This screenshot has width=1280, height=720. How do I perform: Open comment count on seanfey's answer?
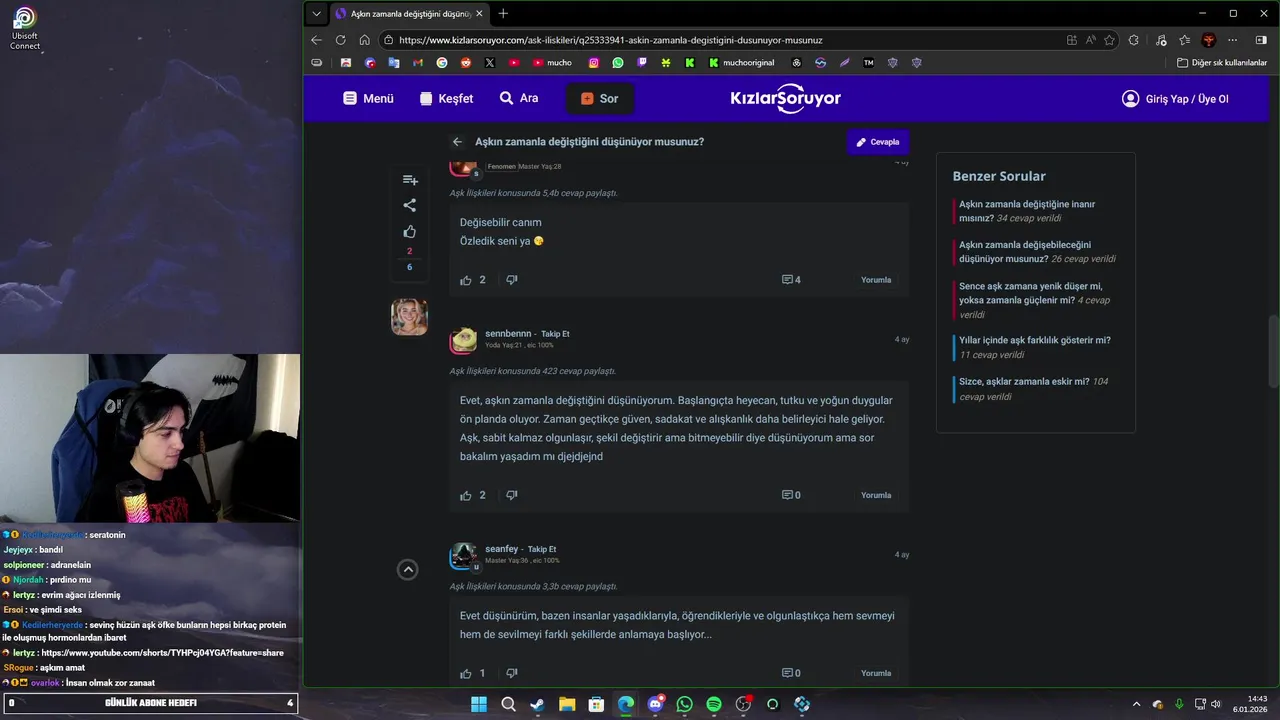pyautogui.click(x=791, y=673)
